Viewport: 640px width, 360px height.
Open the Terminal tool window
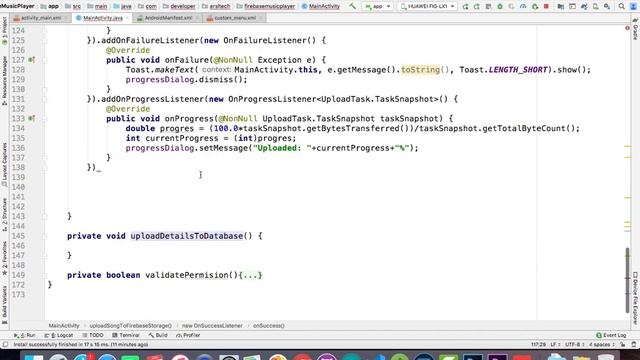pyautogui.click(x=126, y=335)
